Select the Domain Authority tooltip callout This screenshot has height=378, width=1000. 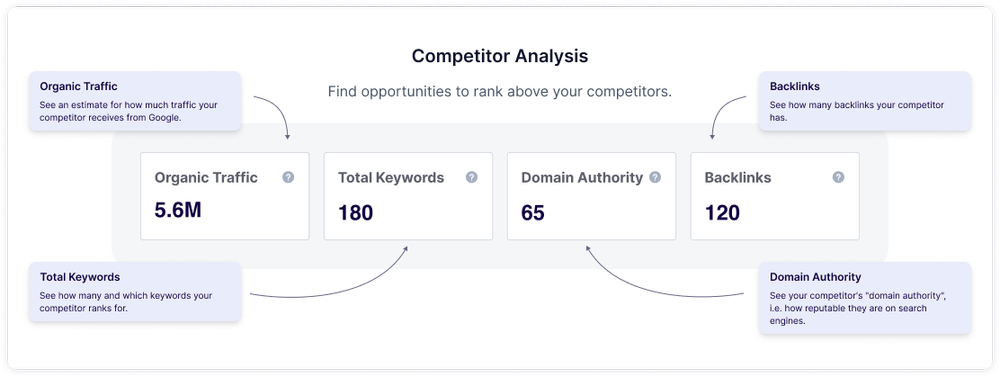click(865, 298)
